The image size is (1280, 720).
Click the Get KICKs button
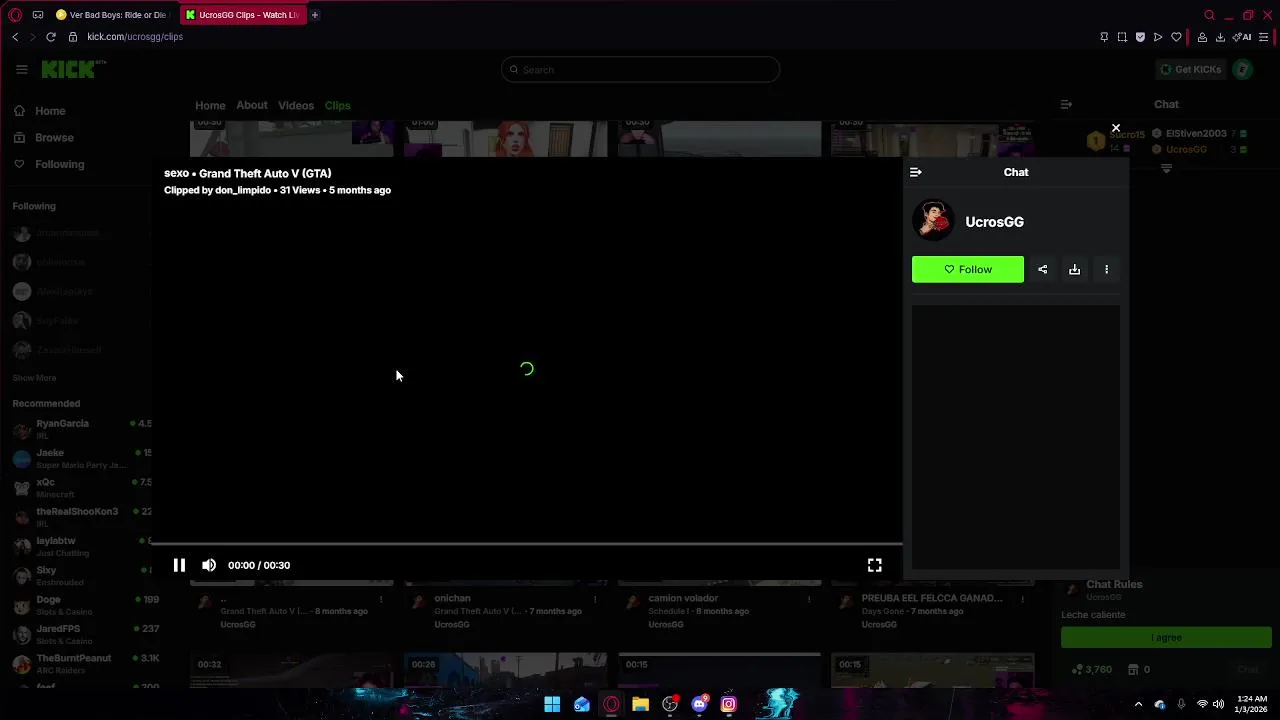tap(1190, 69)
